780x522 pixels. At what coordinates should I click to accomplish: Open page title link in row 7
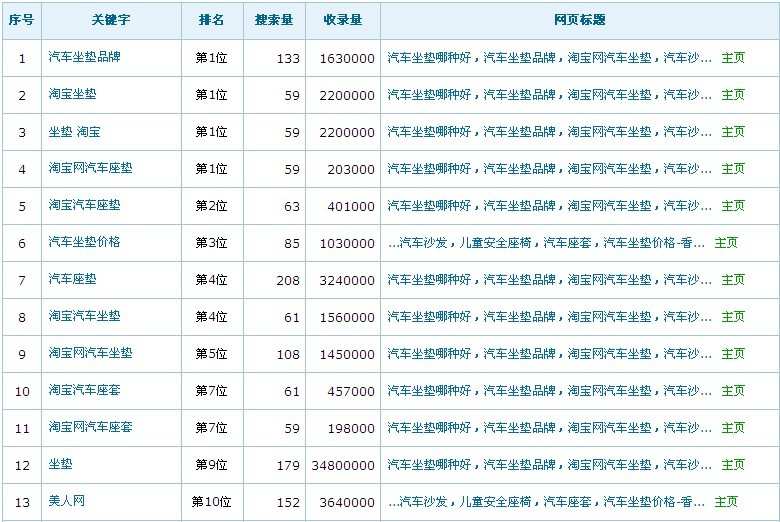[x=550, y=280]
